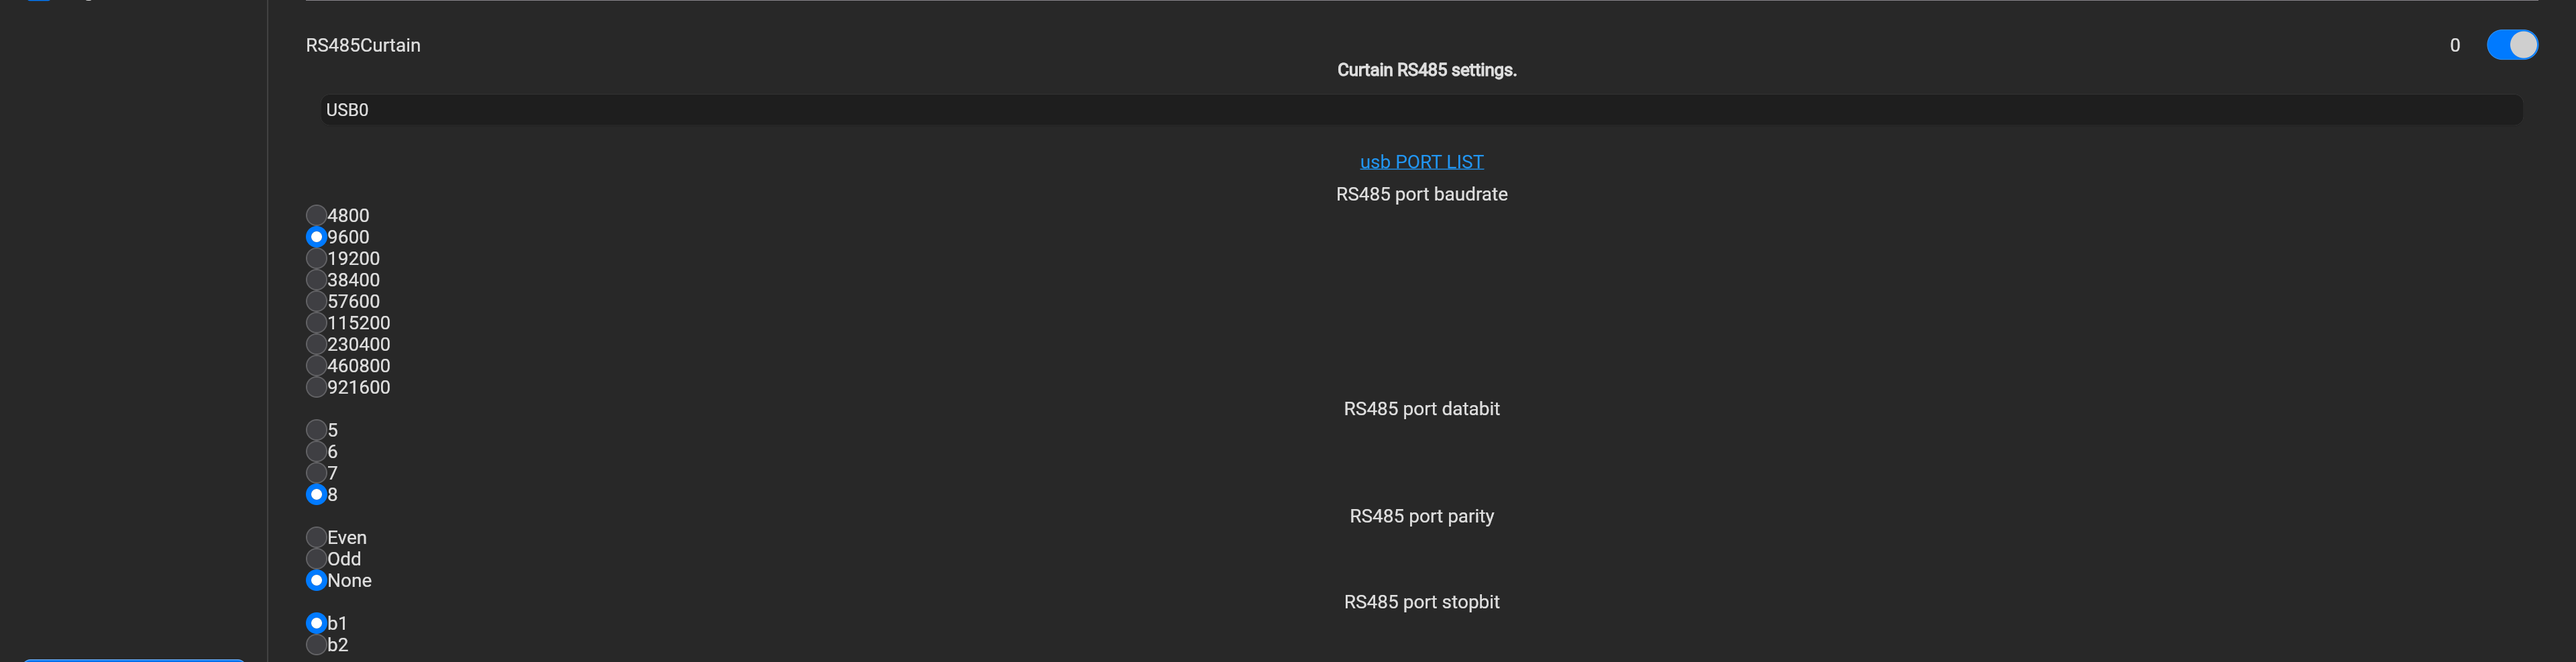Select databit value 5
Viewport: 2576px width, 662px height.
316,430
